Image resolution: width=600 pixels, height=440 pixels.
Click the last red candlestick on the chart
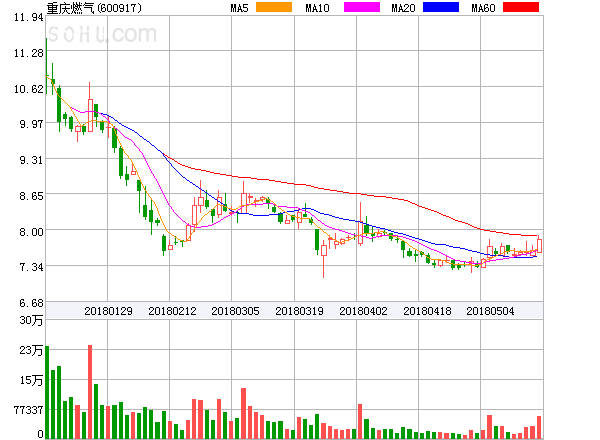click(539, 245)
